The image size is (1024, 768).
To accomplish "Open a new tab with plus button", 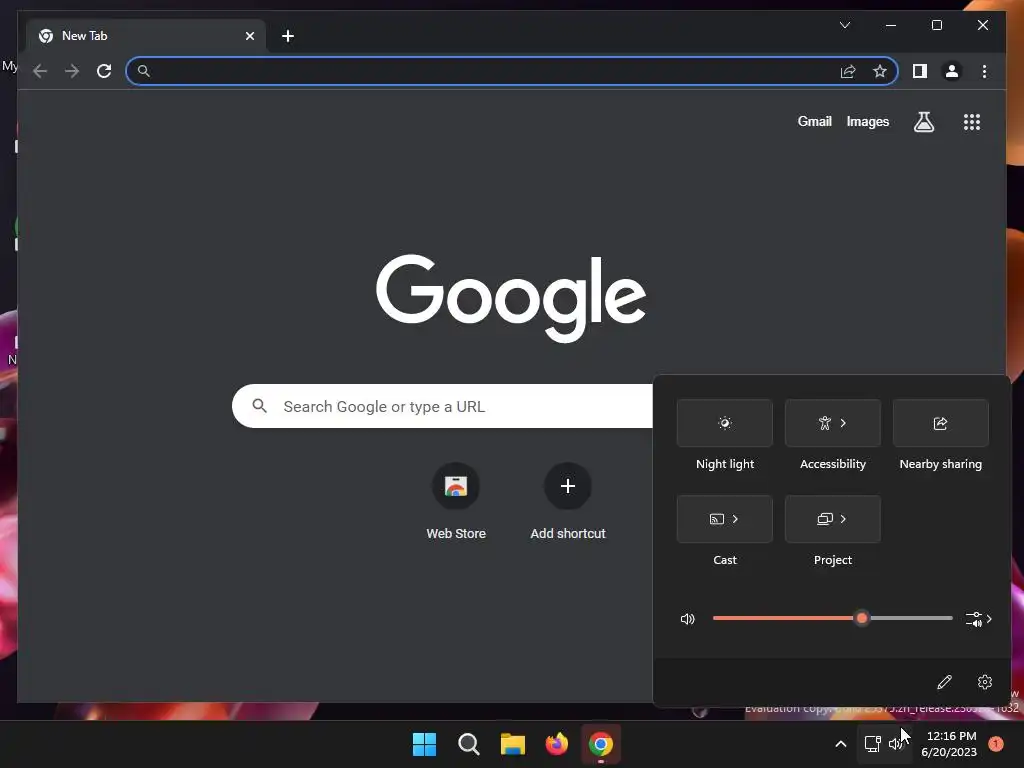I will point(287,36).
